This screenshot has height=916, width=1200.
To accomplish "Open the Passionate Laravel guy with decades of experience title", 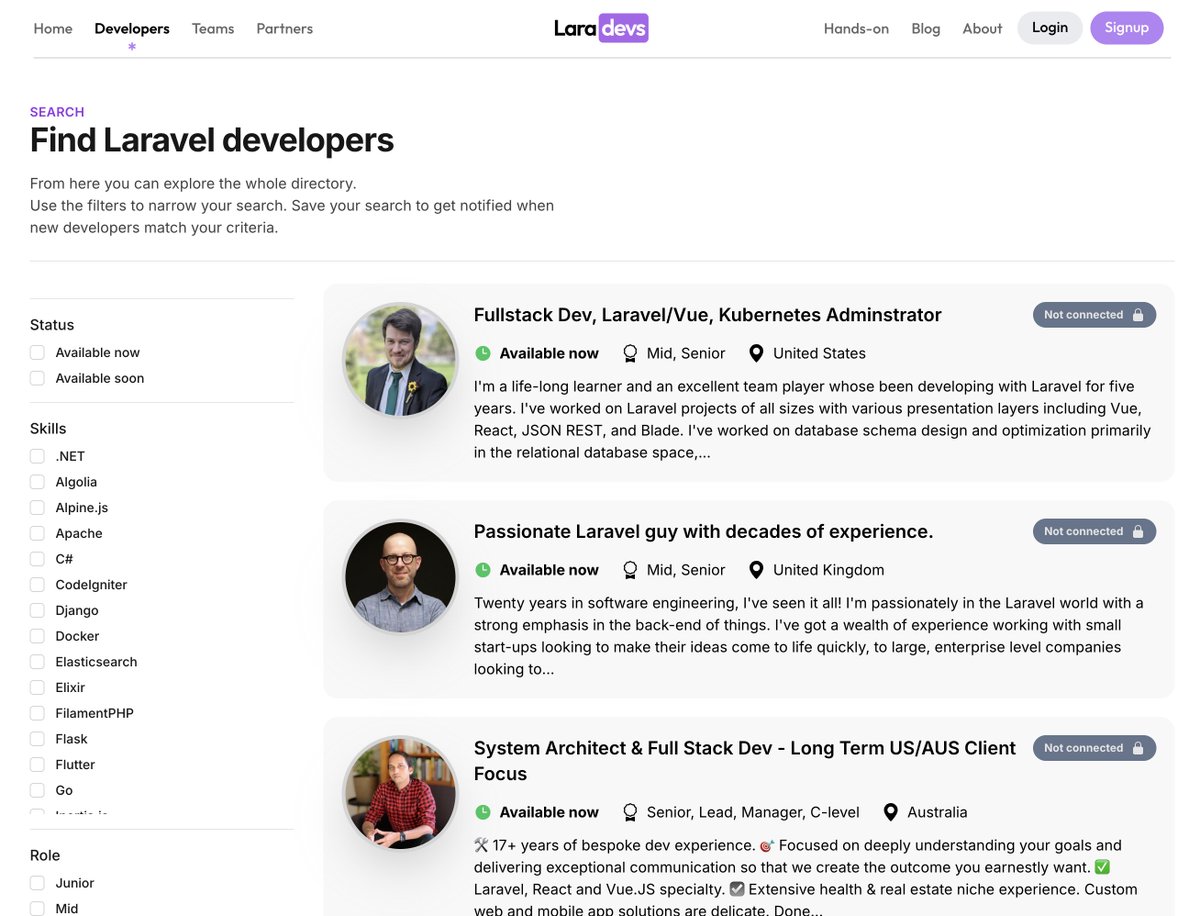I will (703, 532).
